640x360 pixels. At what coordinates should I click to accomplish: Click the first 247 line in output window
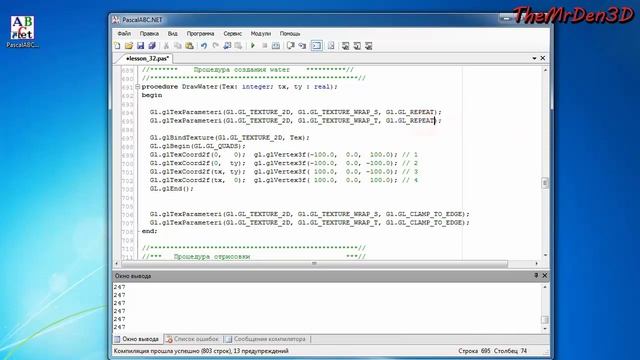point(120,287)
